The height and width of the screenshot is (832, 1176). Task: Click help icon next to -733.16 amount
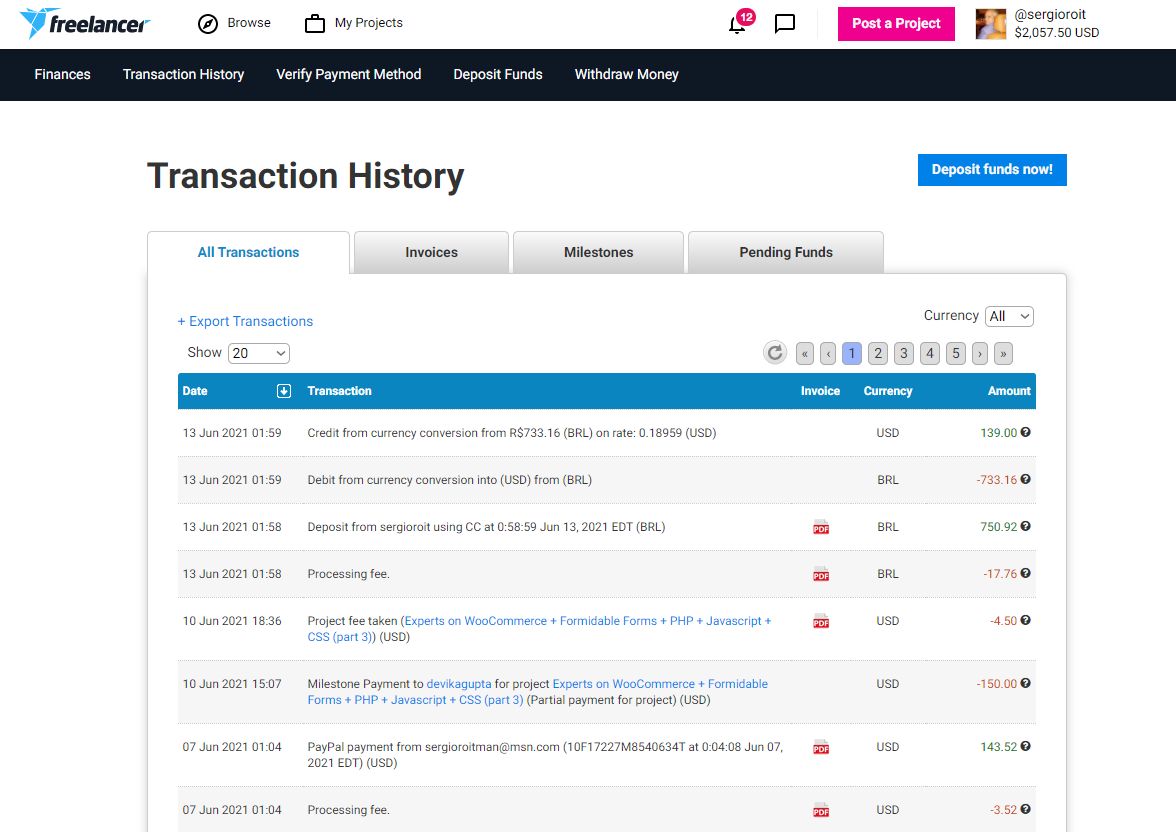pyautogui.click(x=1025, y=479)
